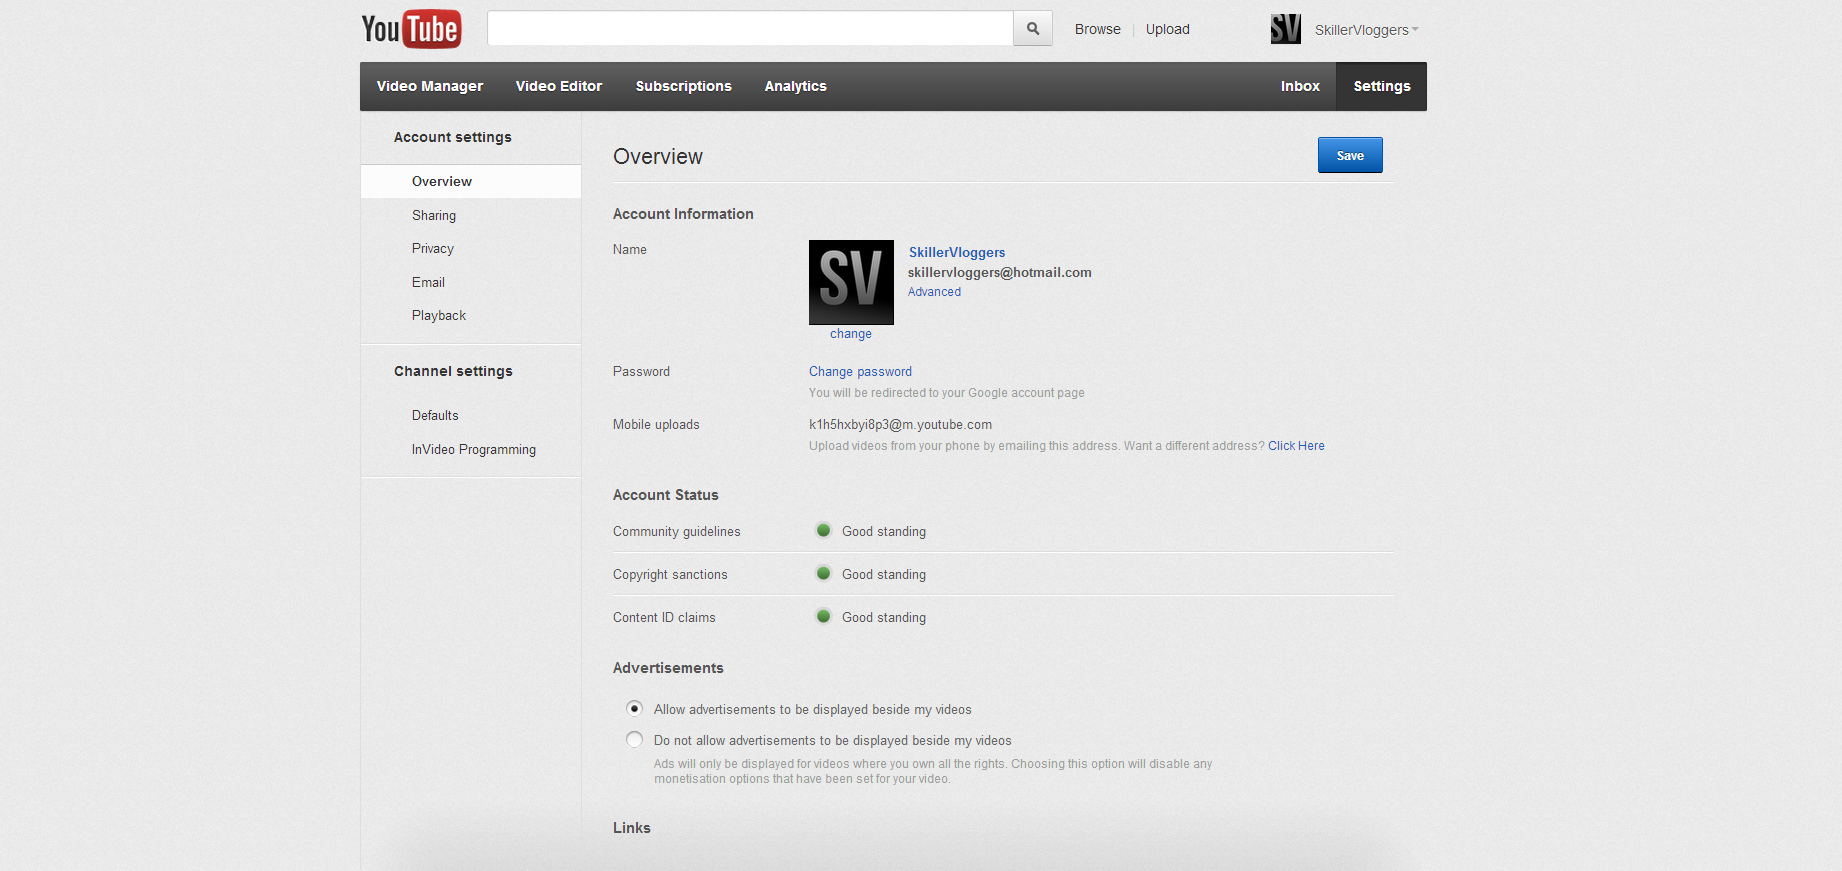Click the search magnifier button
Viewport: 1842px width, 871px height.
point(1033,29)
